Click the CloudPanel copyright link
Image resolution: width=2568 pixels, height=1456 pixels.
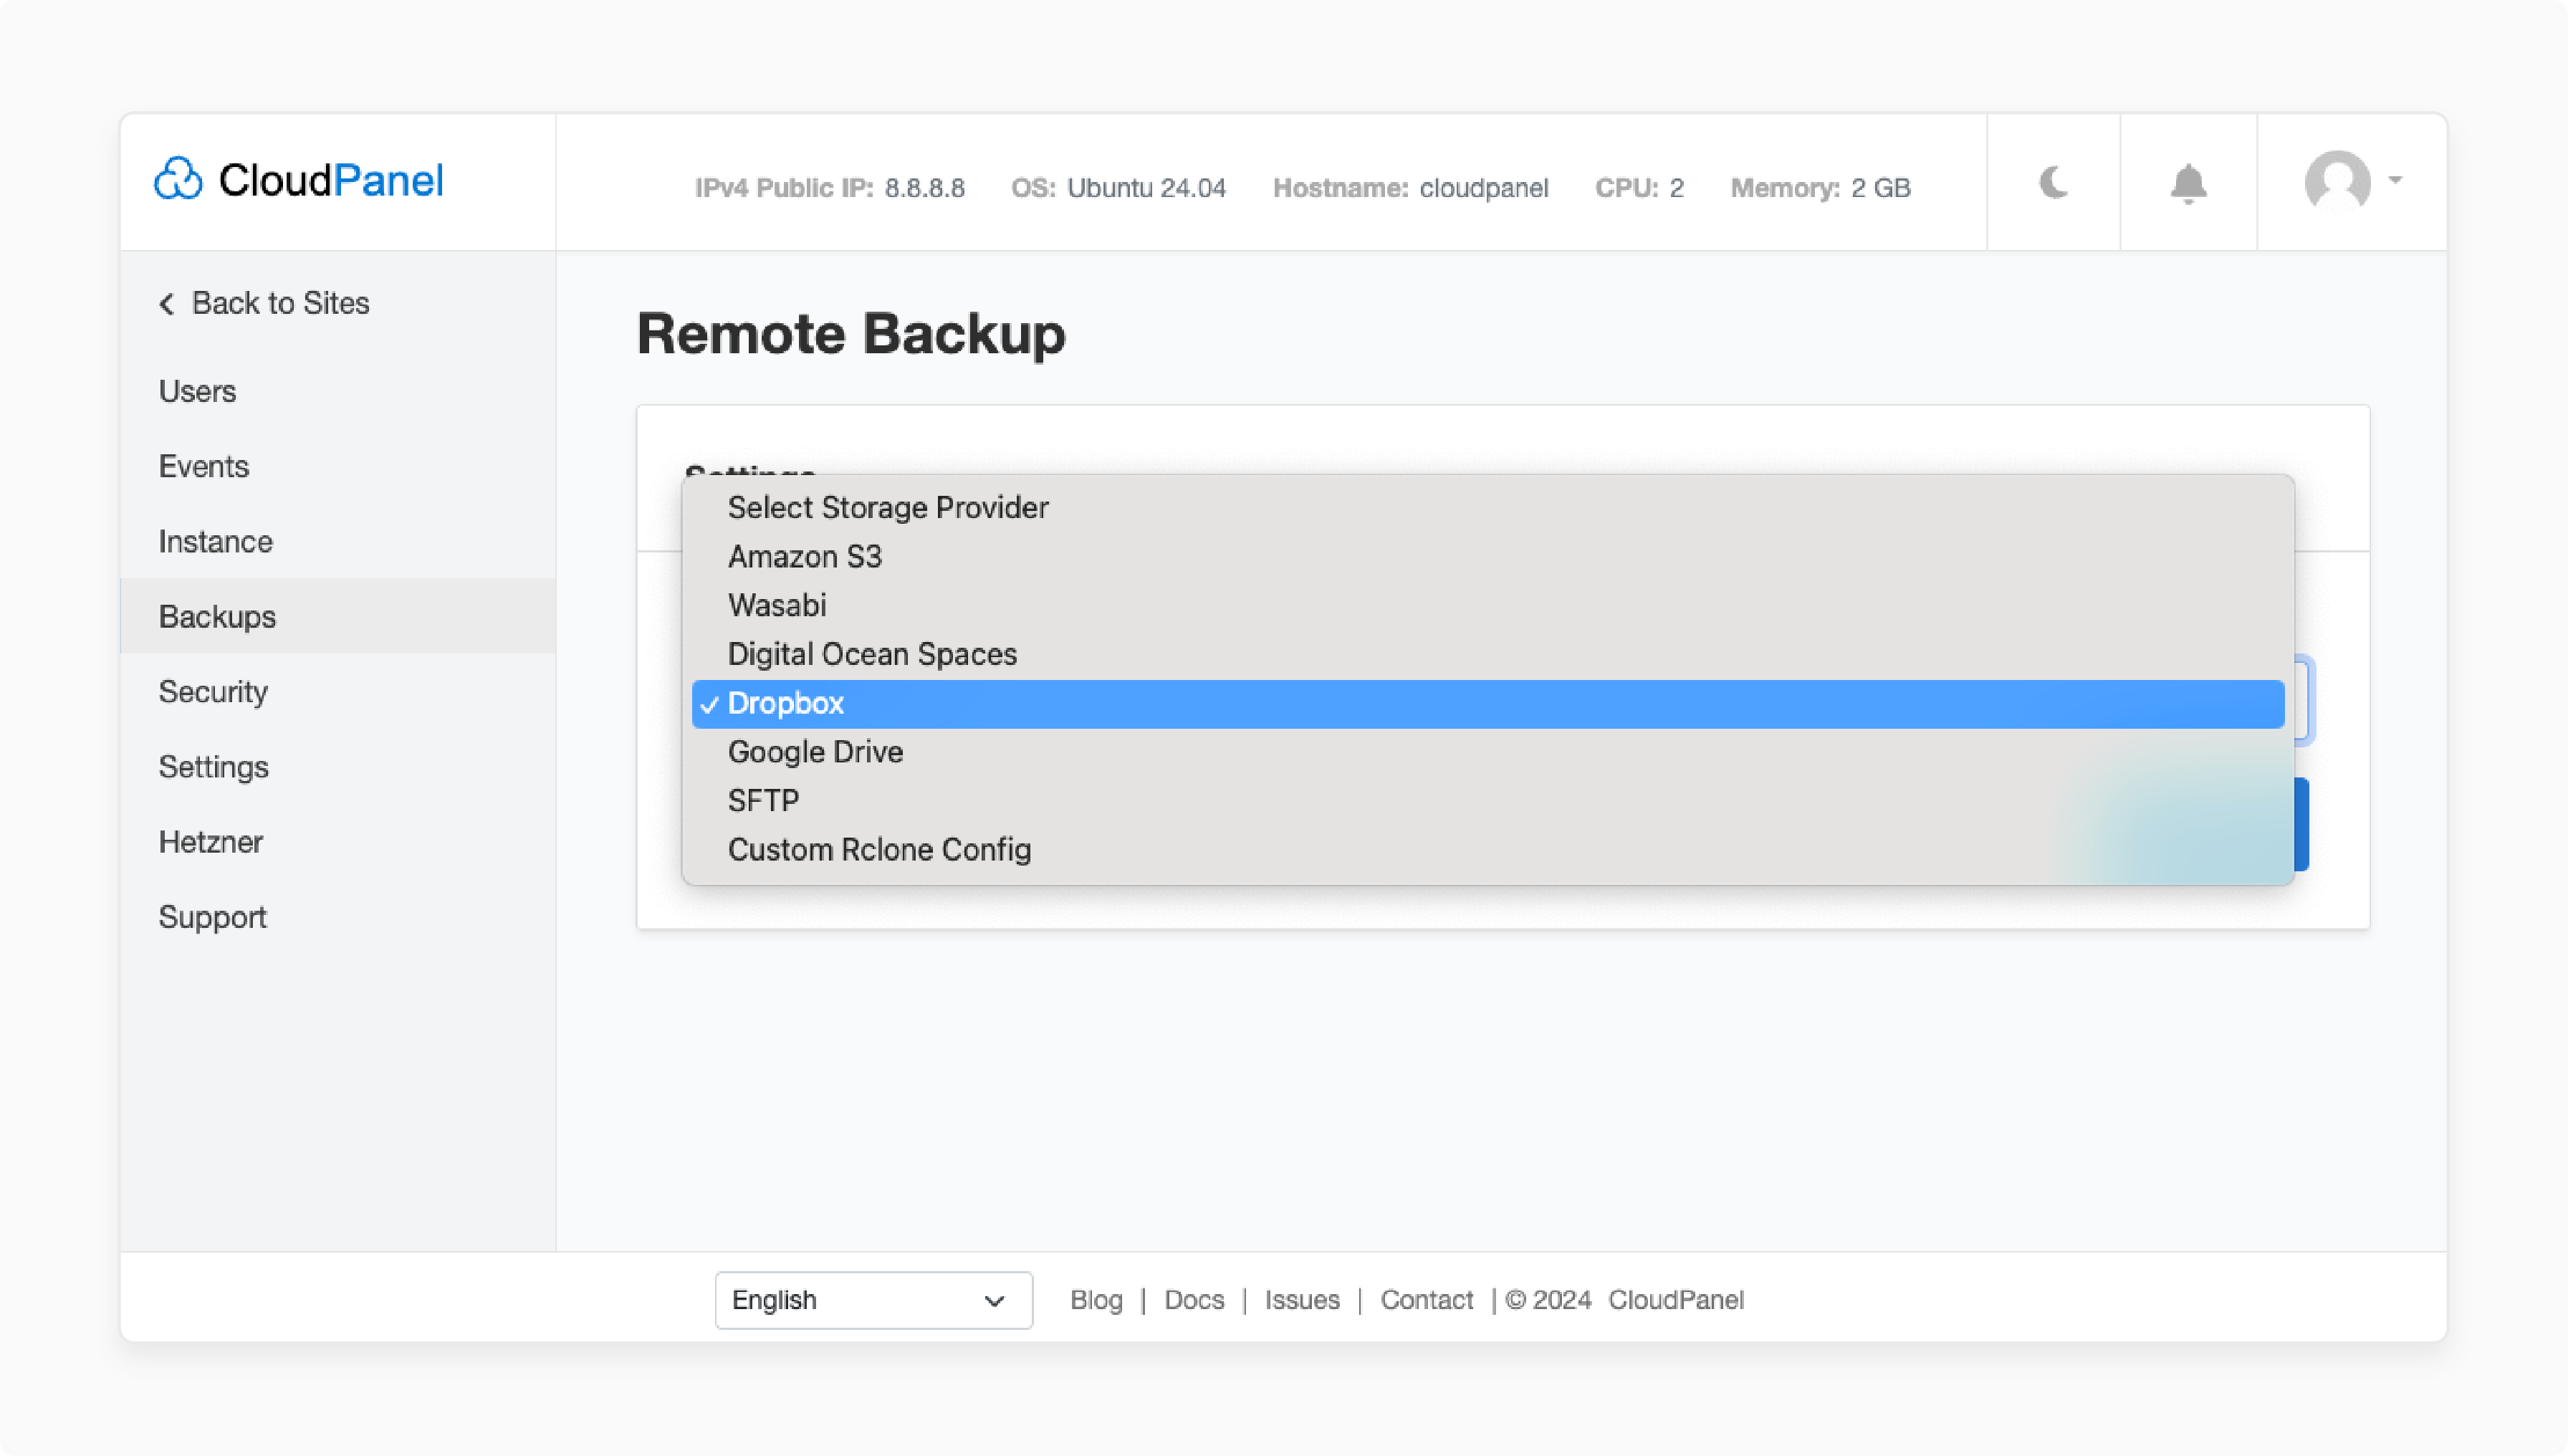coord(1676,1300)
